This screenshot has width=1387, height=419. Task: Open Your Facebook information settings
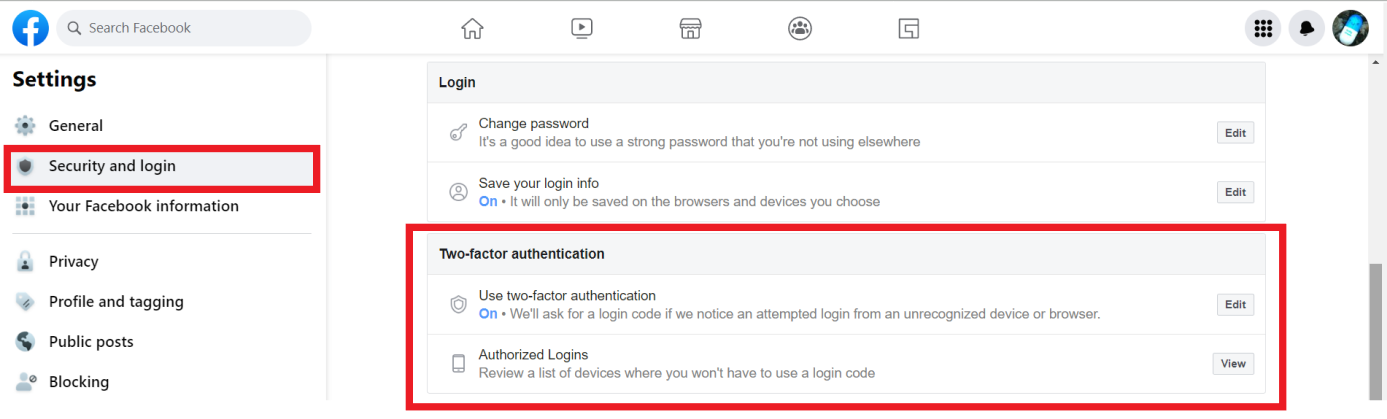[143, 206]
